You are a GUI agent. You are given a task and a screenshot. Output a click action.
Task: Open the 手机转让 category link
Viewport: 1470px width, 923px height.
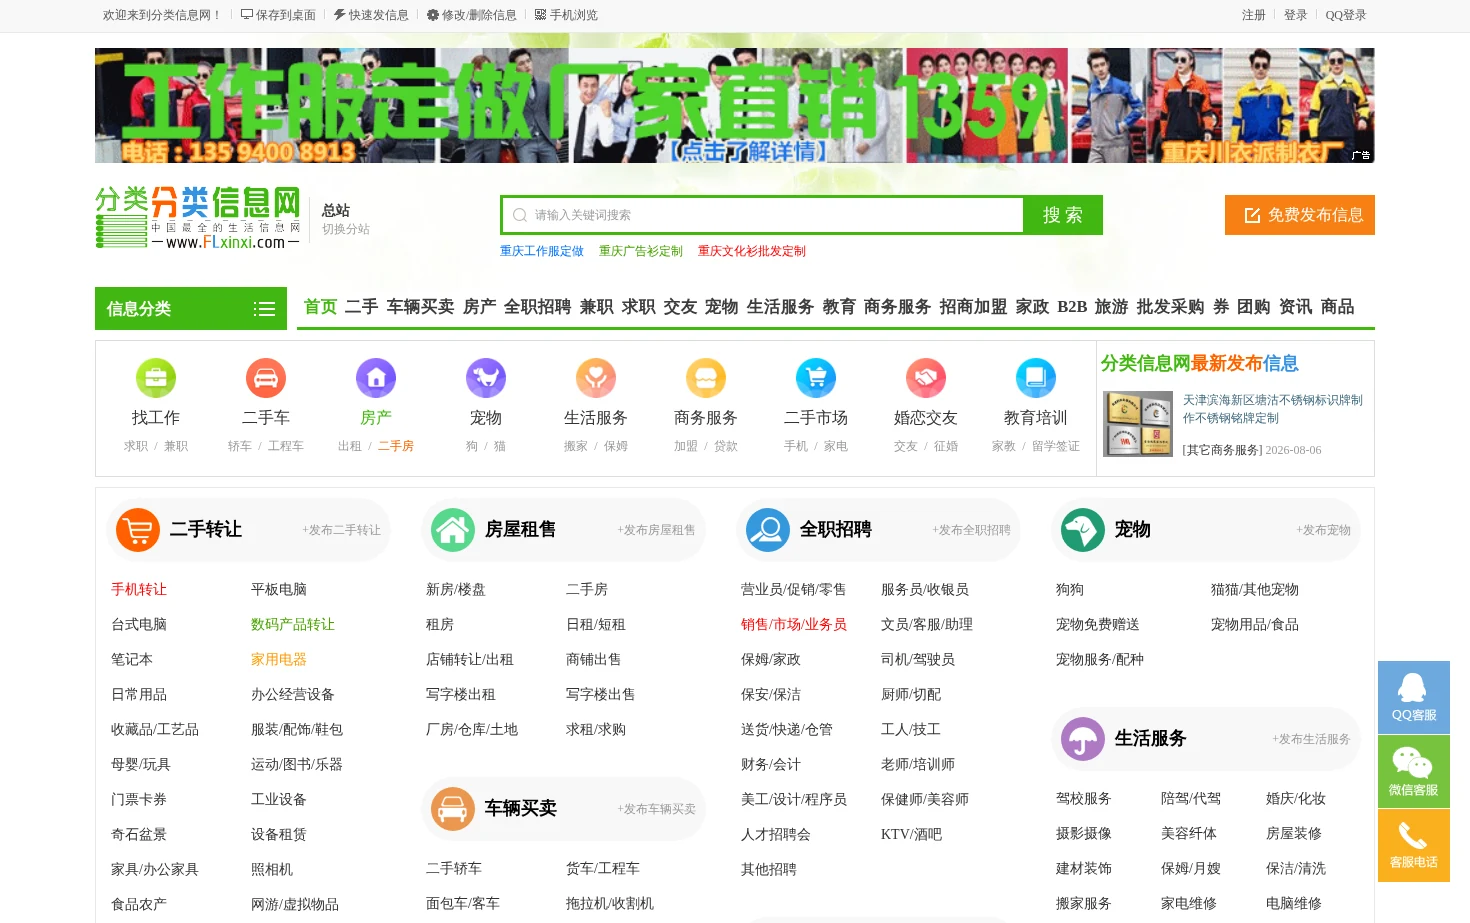139,590
